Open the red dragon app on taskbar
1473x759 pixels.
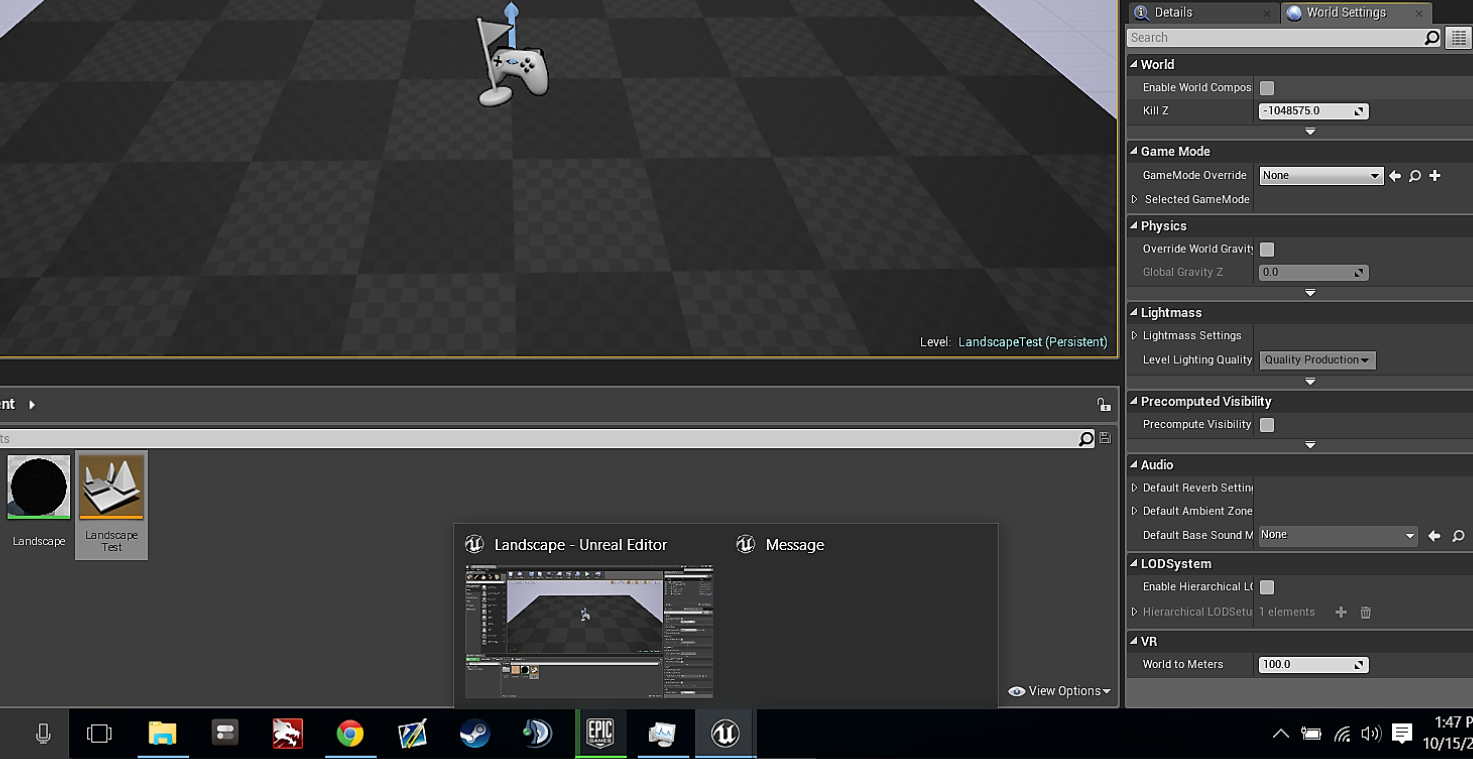287,734
